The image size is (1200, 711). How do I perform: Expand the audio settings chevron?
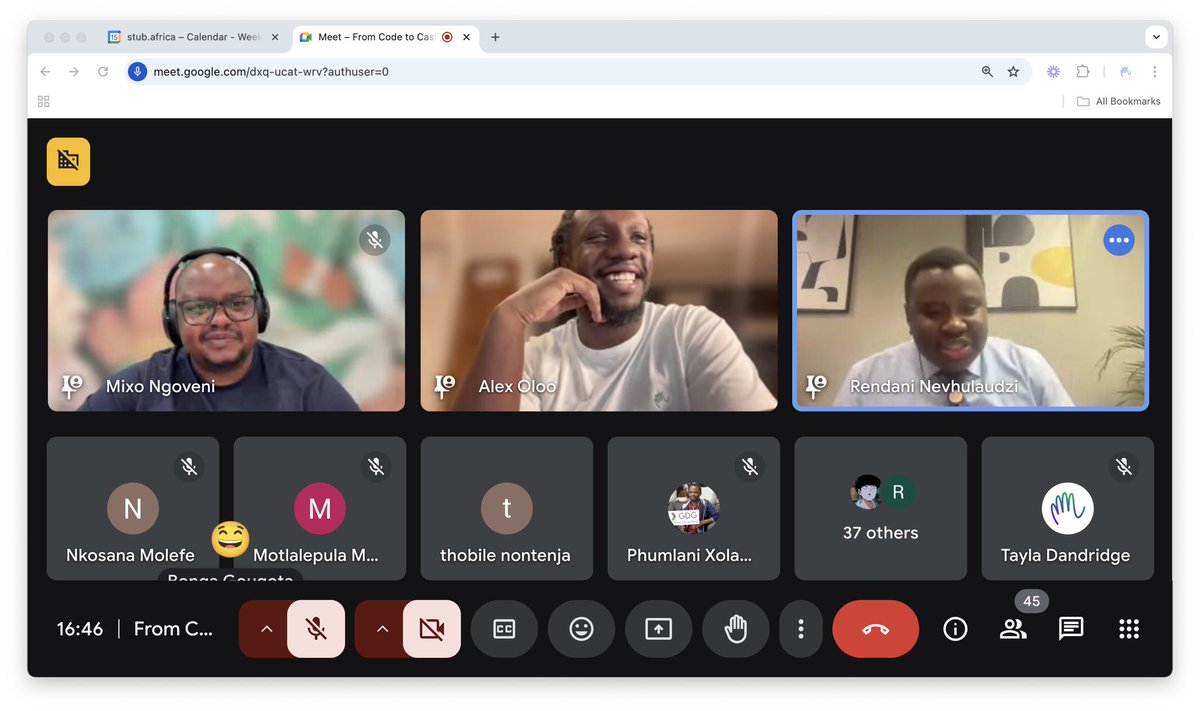[266, 628]
